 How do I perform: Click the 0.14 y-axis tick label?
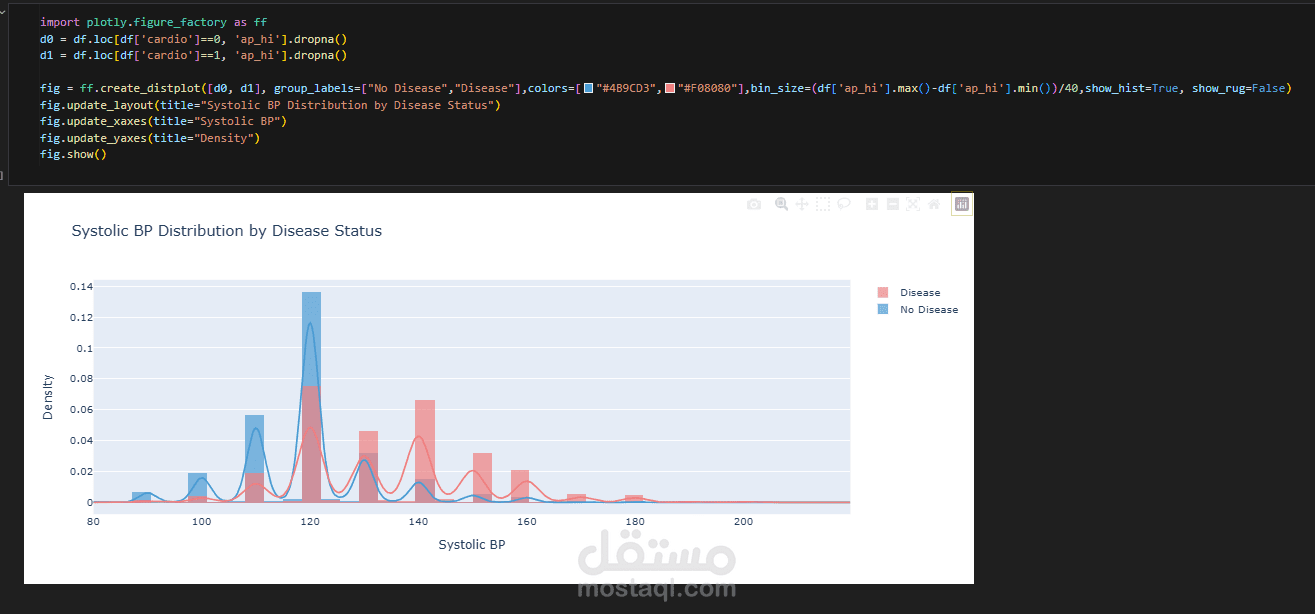(81, 287)
